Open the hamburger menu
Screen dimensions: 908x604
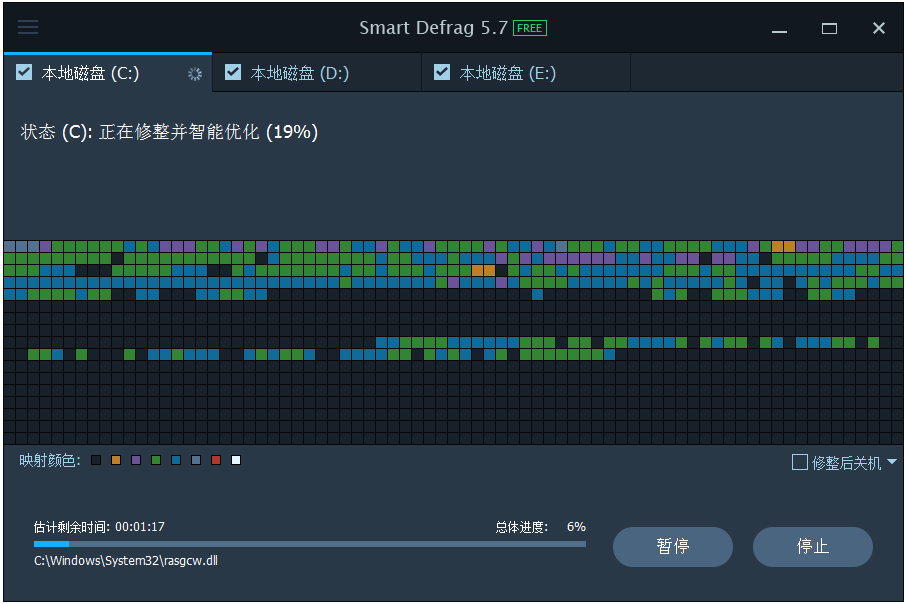(27, 27)
